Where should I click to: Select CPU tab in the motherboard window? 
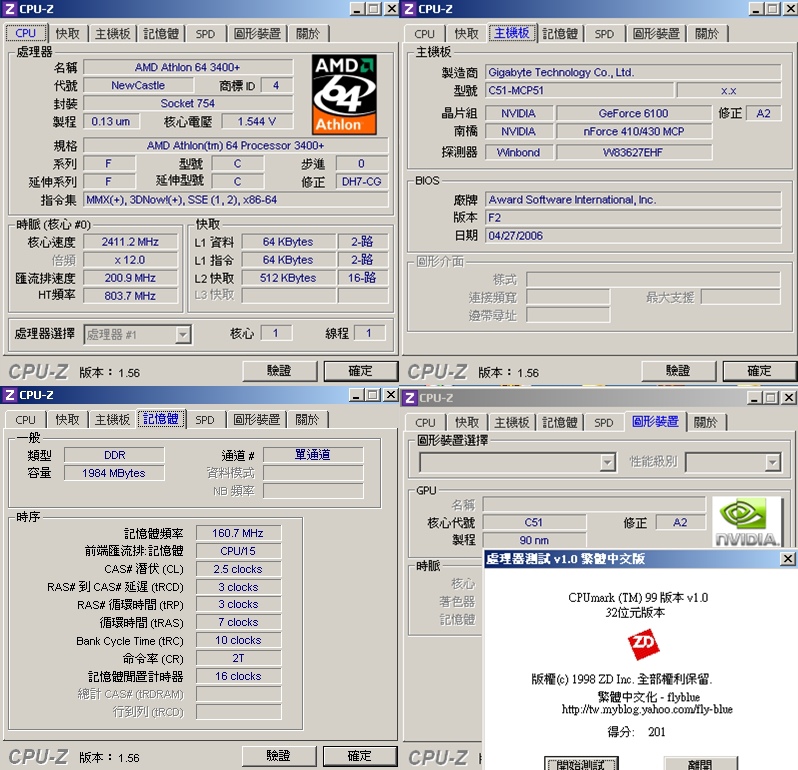[x=424, y=34]
